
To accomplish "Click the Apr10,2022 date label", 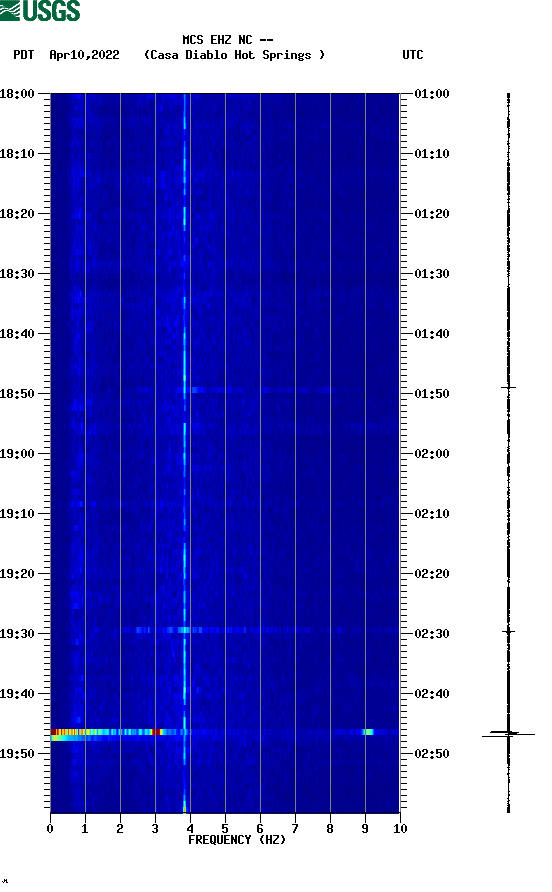I will point(84,55).
